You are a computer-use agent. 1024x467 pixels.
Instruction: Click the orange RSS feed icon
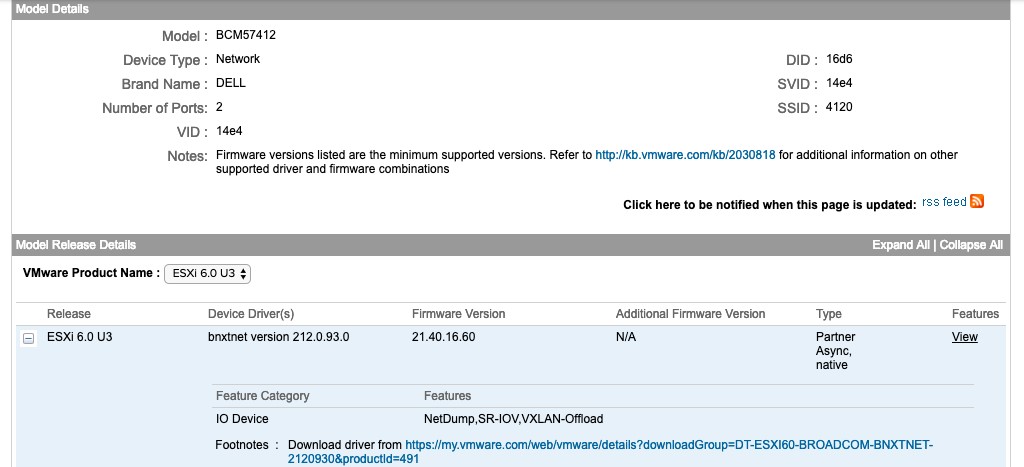pyautogui.click(x=977, y=201)
